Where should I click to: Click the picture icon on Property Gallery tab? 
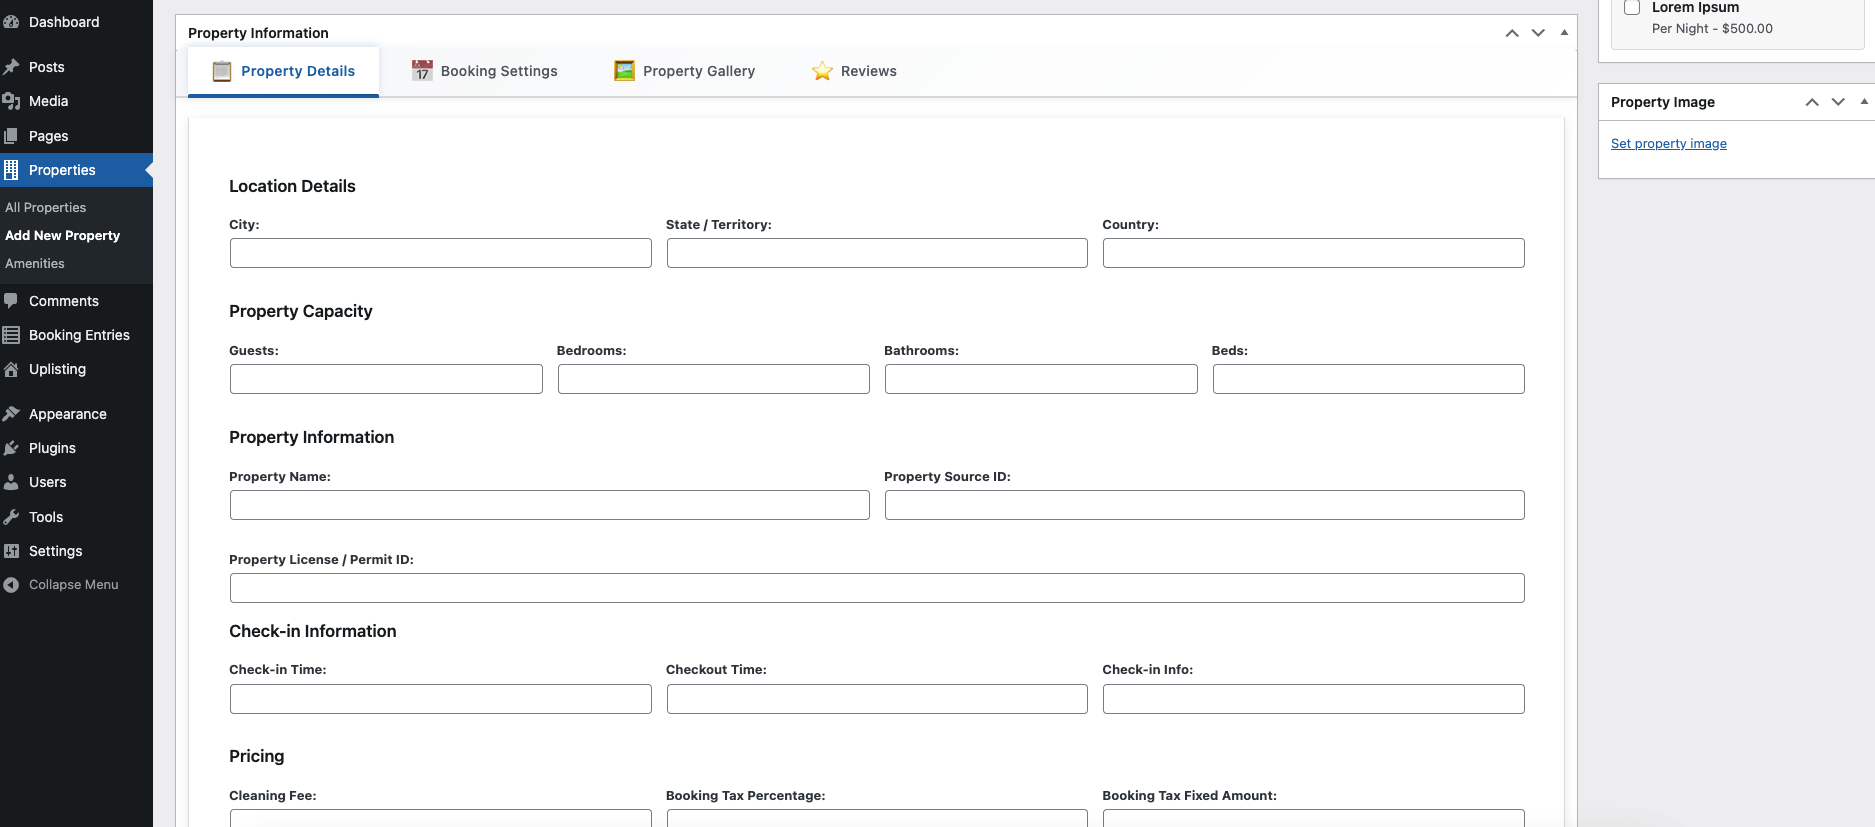[624, 70]
